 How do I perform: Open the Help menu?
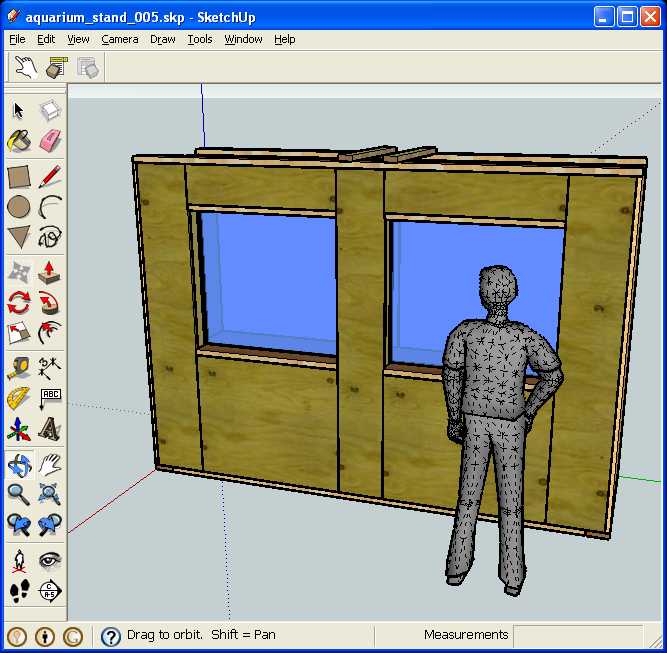(x=285, y=39)
